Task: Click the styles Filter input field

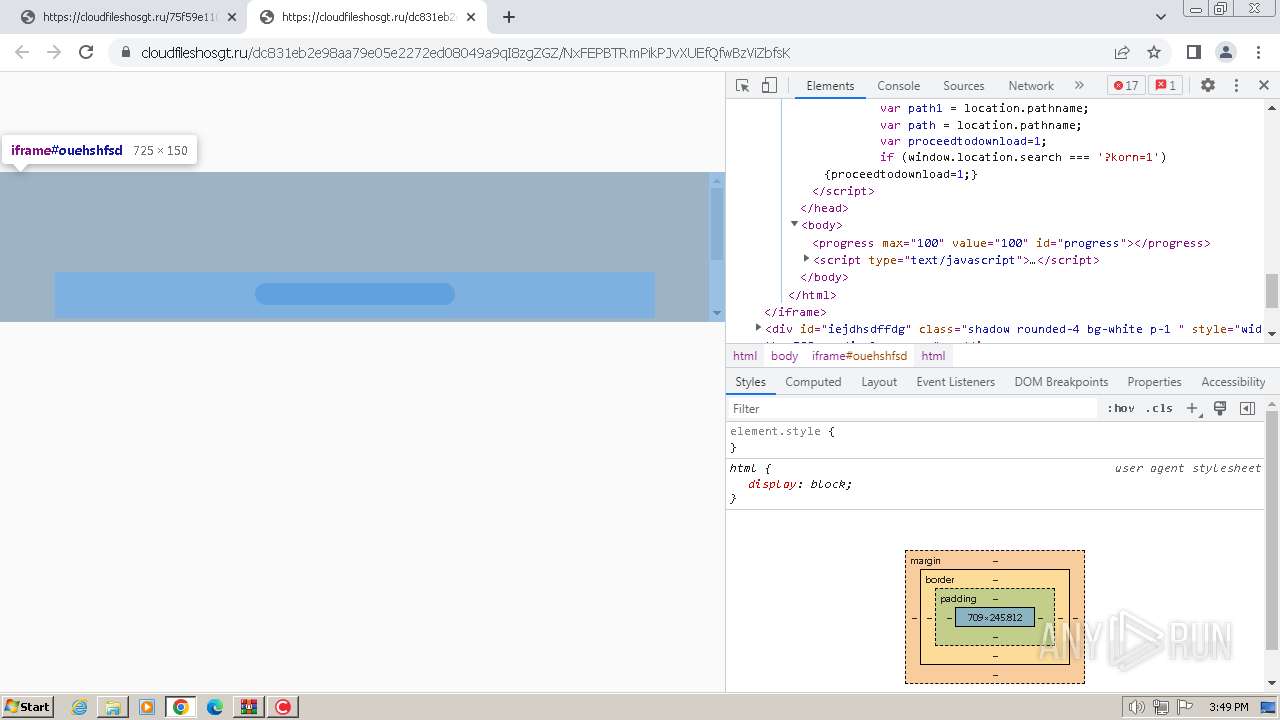Action: [912, 408]
